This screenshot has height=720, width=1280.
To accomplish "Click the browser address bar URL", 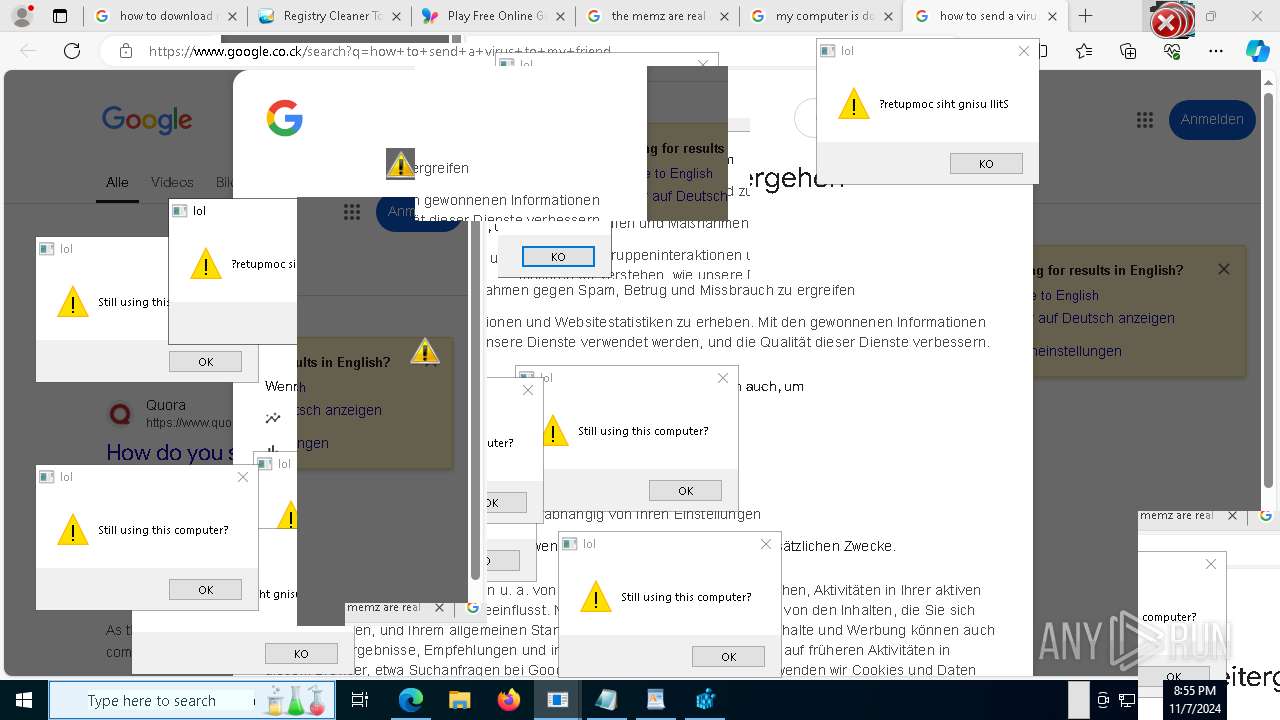I will 380,51.
